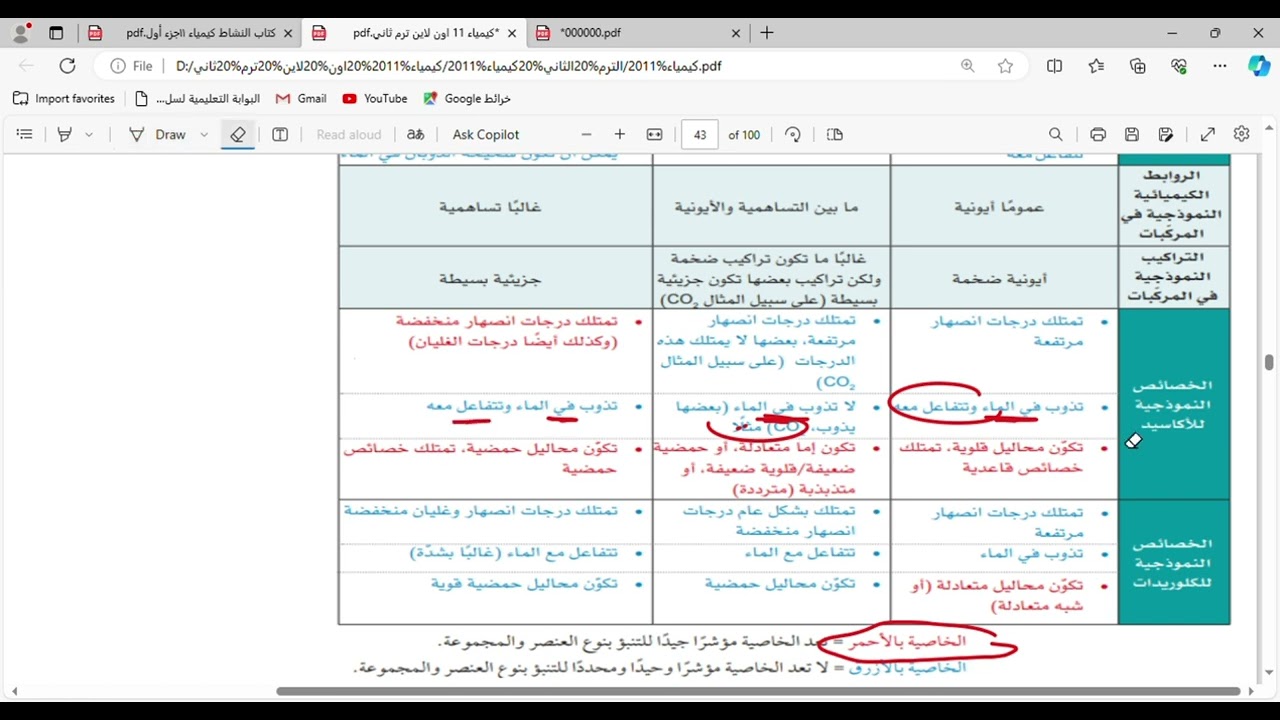Enter full screen PDF view

pyautogui.click(x=1208, y=134)
